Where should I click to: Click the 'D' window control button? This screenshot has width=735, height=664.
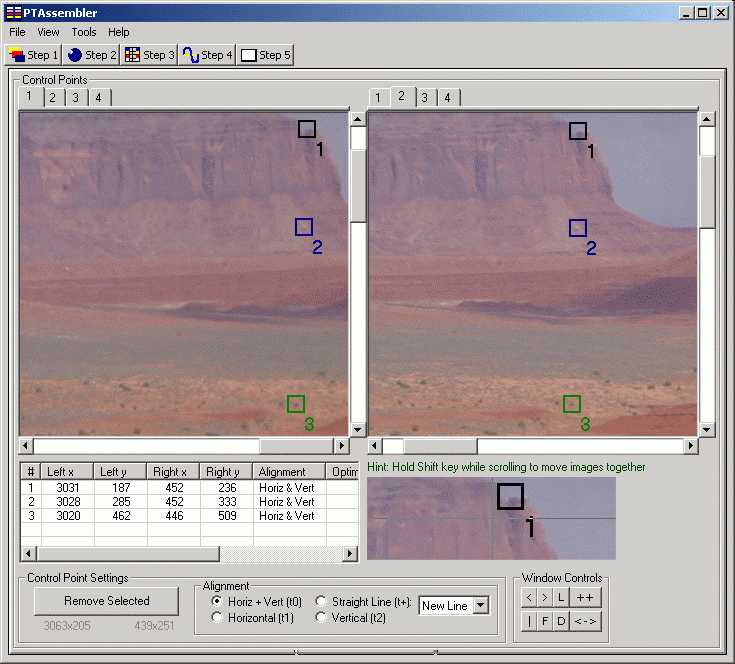coord(561,621)
